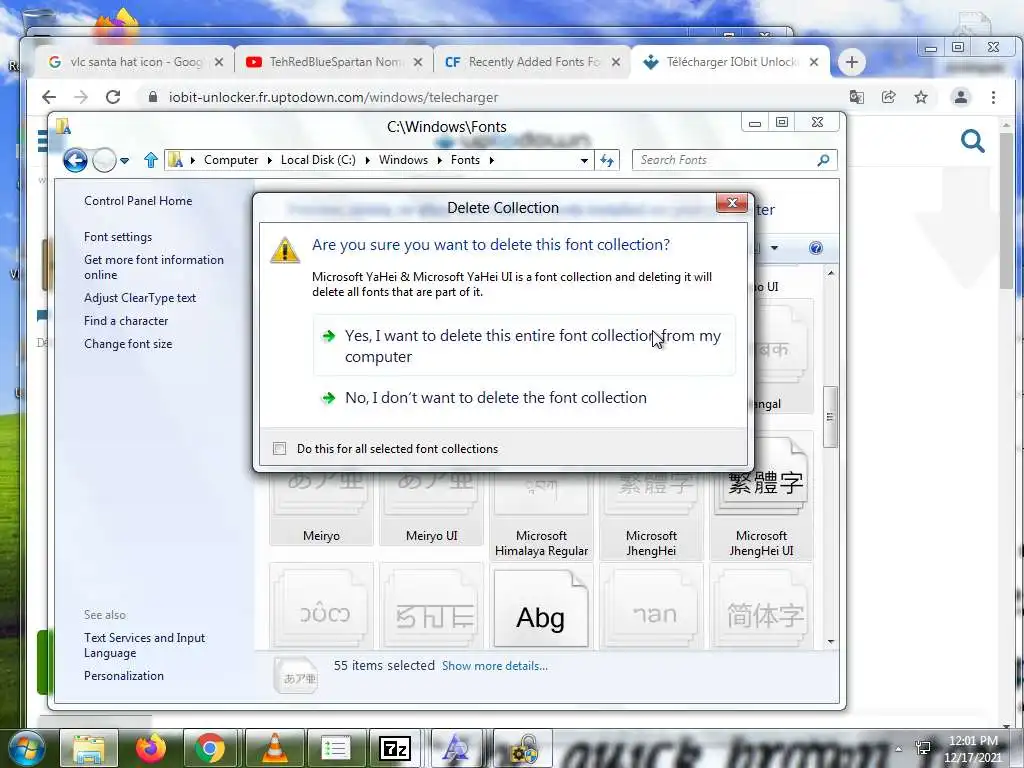Click Fonts in the breadcrumb path
The height and width of the screenshot is (768, 1024).
pos(465,160)
